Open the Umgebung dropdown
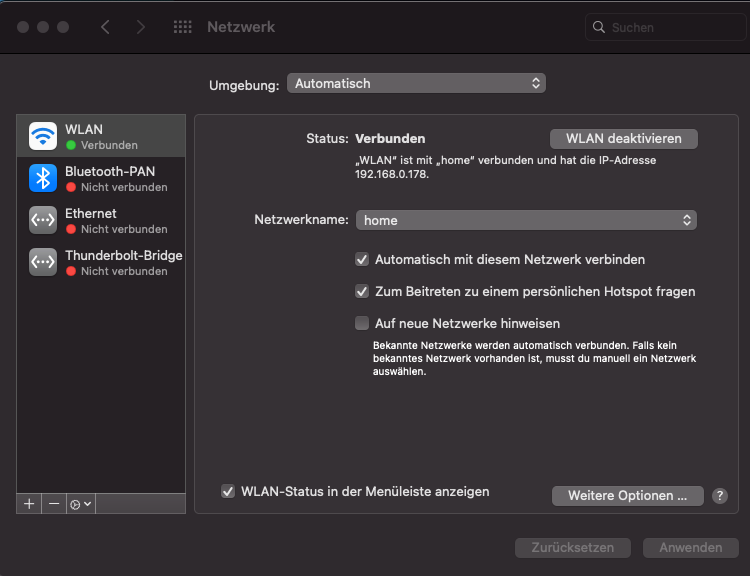 pos(416,84)
